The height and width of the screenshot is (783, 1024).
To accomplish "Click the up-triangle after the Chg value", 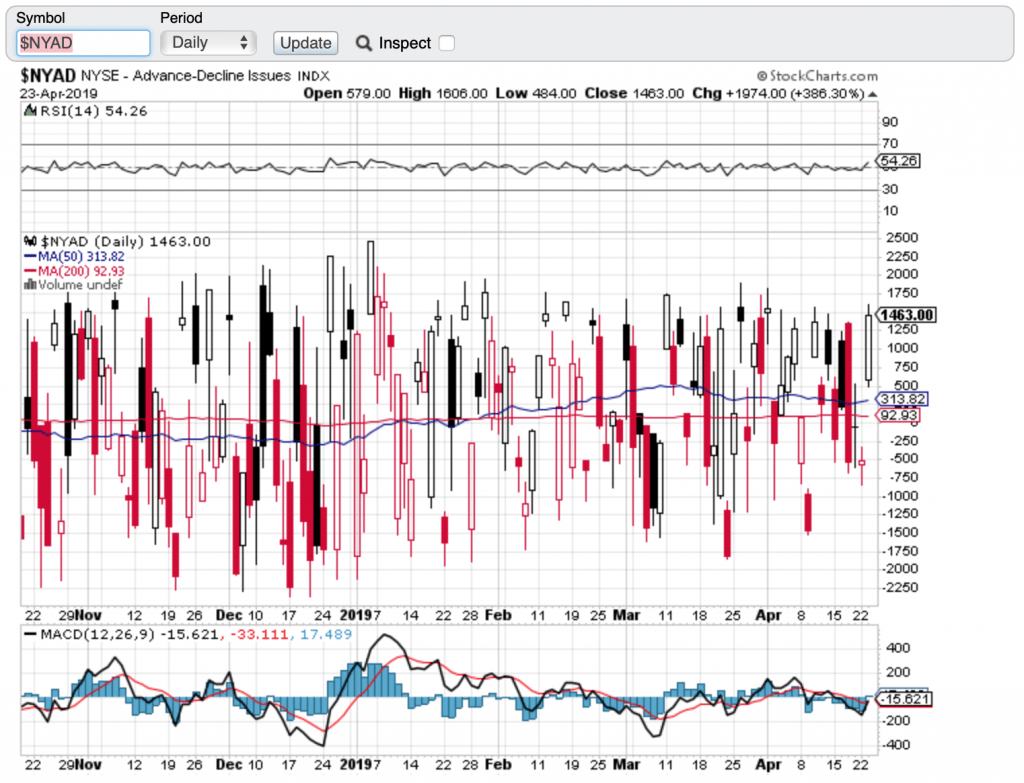I will 873,93.
